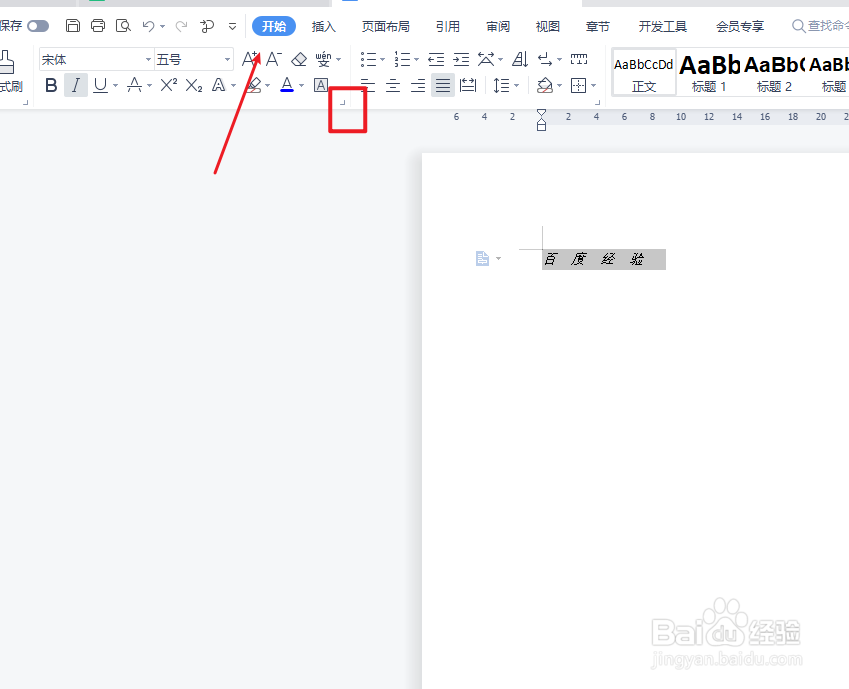
Task: Expand bullets style dropdown arrow
Action: click(382, 59)
